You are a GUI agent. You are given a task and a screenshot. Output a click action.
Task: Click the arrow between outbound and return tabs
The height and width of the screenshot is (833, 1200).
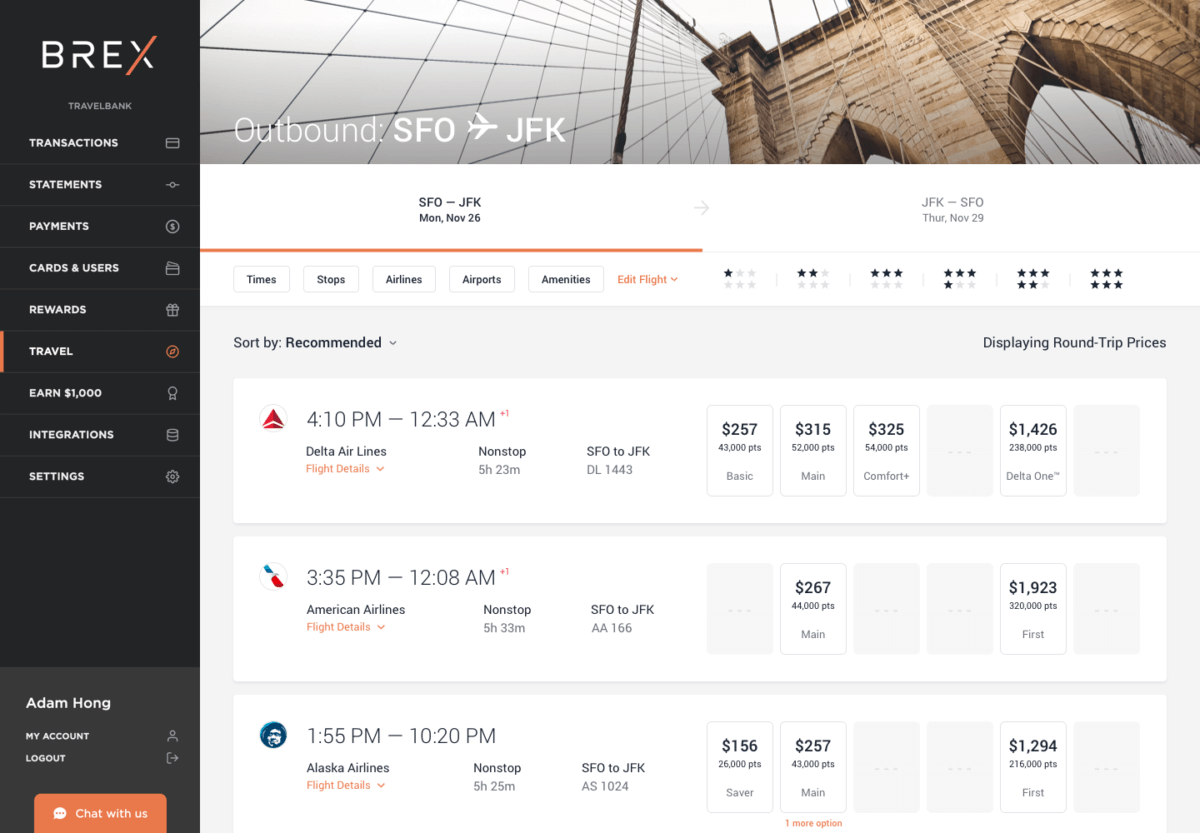(x=702, y=208)
